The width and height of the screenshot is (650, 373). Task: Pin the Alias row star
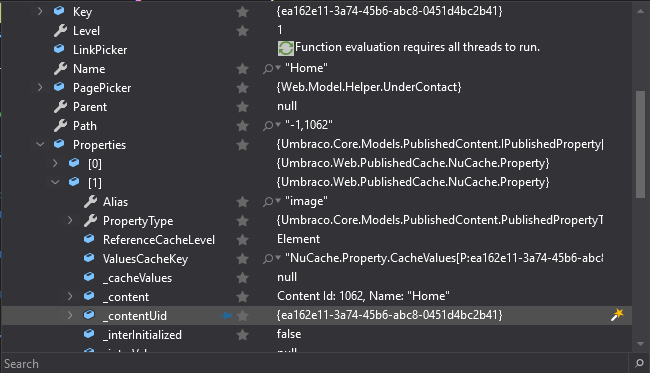tap(243, 202)
